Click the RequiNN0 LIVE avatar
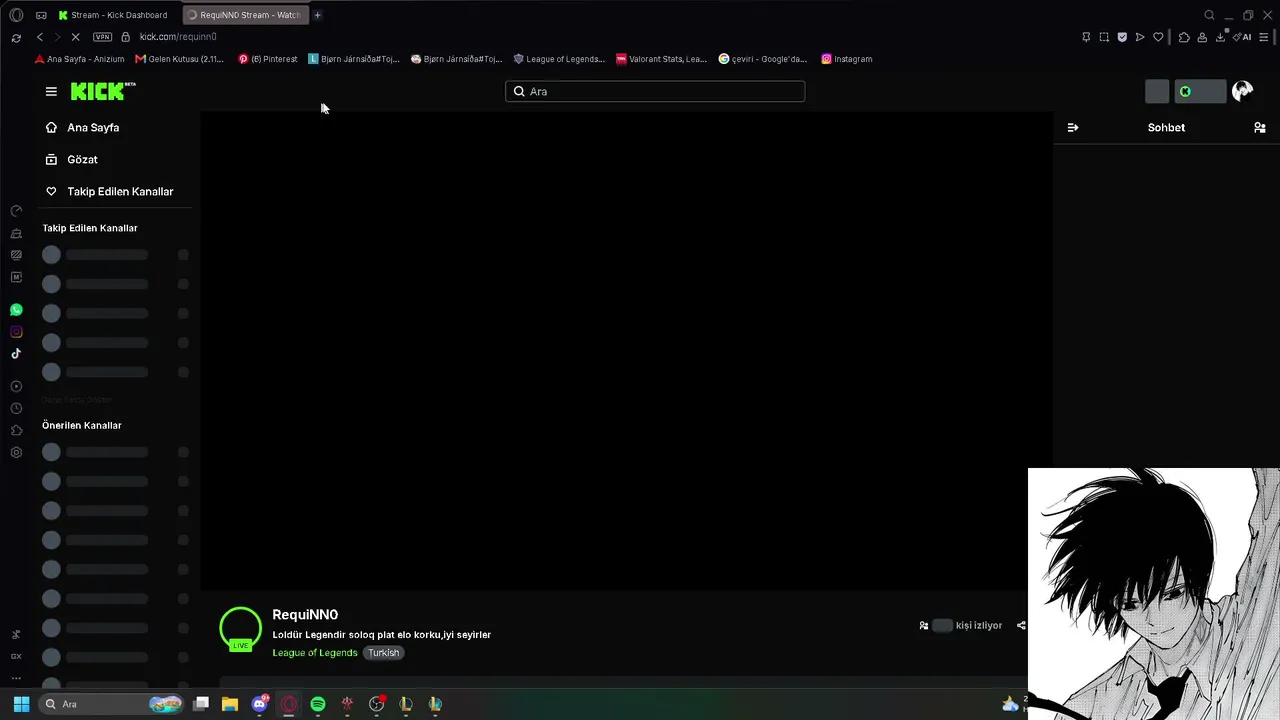Image resolution: width=1280 pixels, height=720 pixels. 240,629
